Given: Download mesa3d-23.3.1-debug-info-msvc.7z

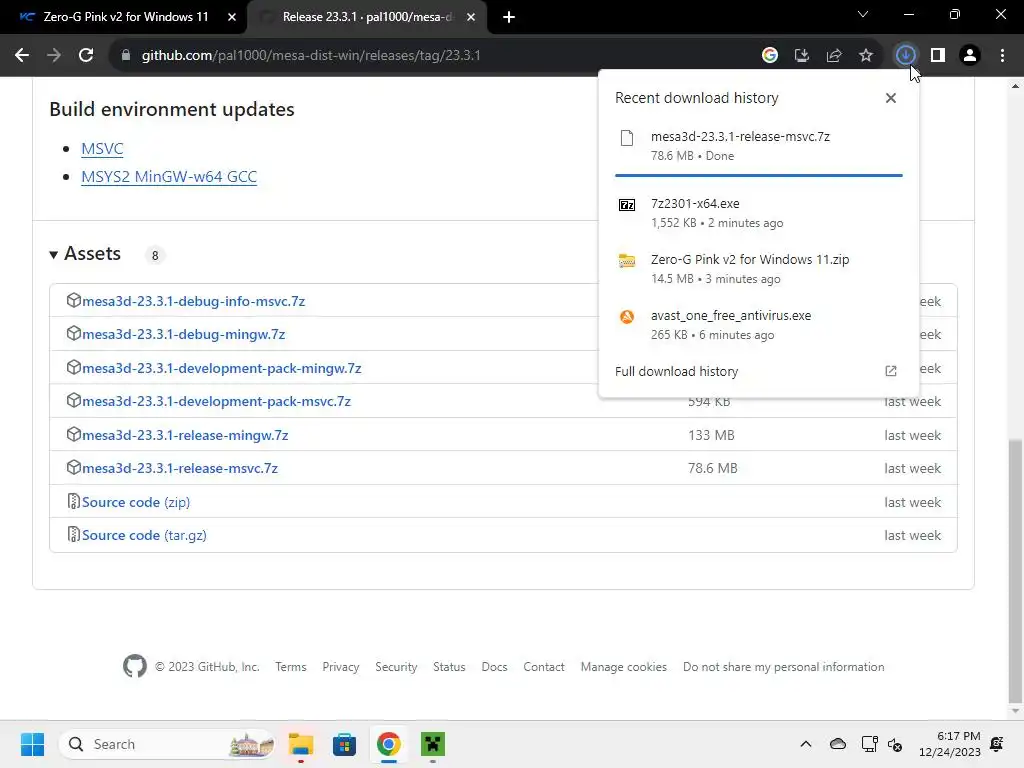Looking at the screenshot, I should (x=194, y=301).
